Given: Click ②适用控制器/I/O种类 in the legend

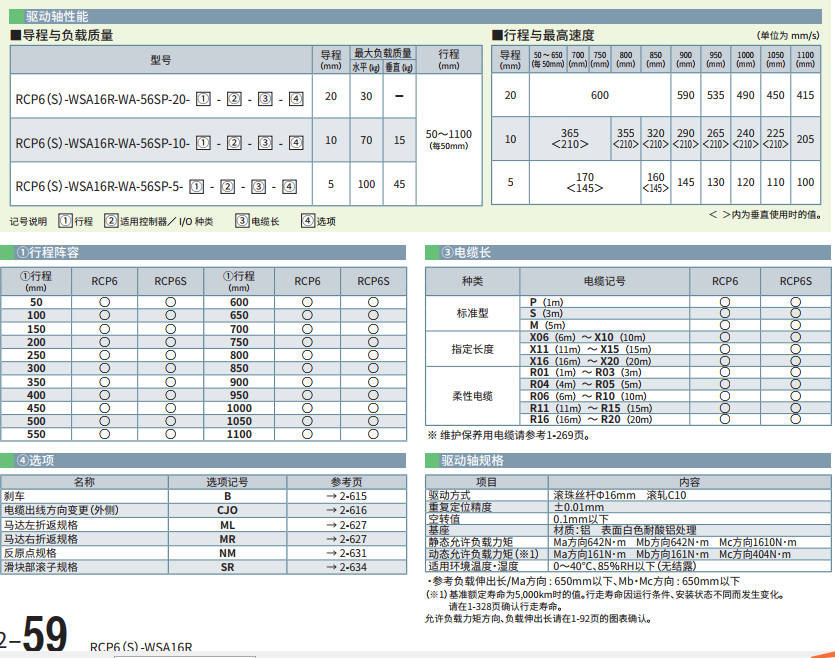Looking at the screenshot, I should tap(159, 221).
